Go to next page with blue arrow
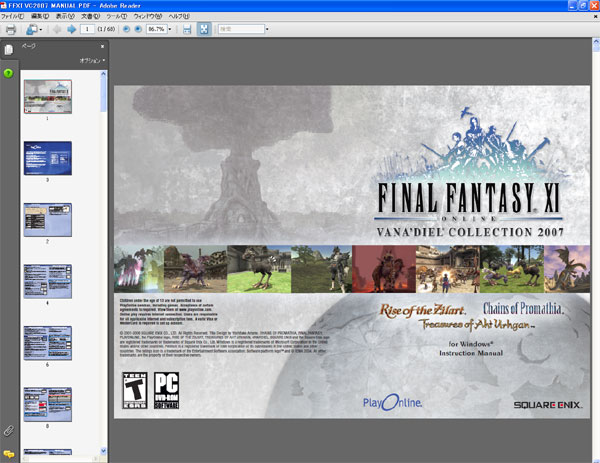This screenshot has height=463, width=600. pos(71,29)
